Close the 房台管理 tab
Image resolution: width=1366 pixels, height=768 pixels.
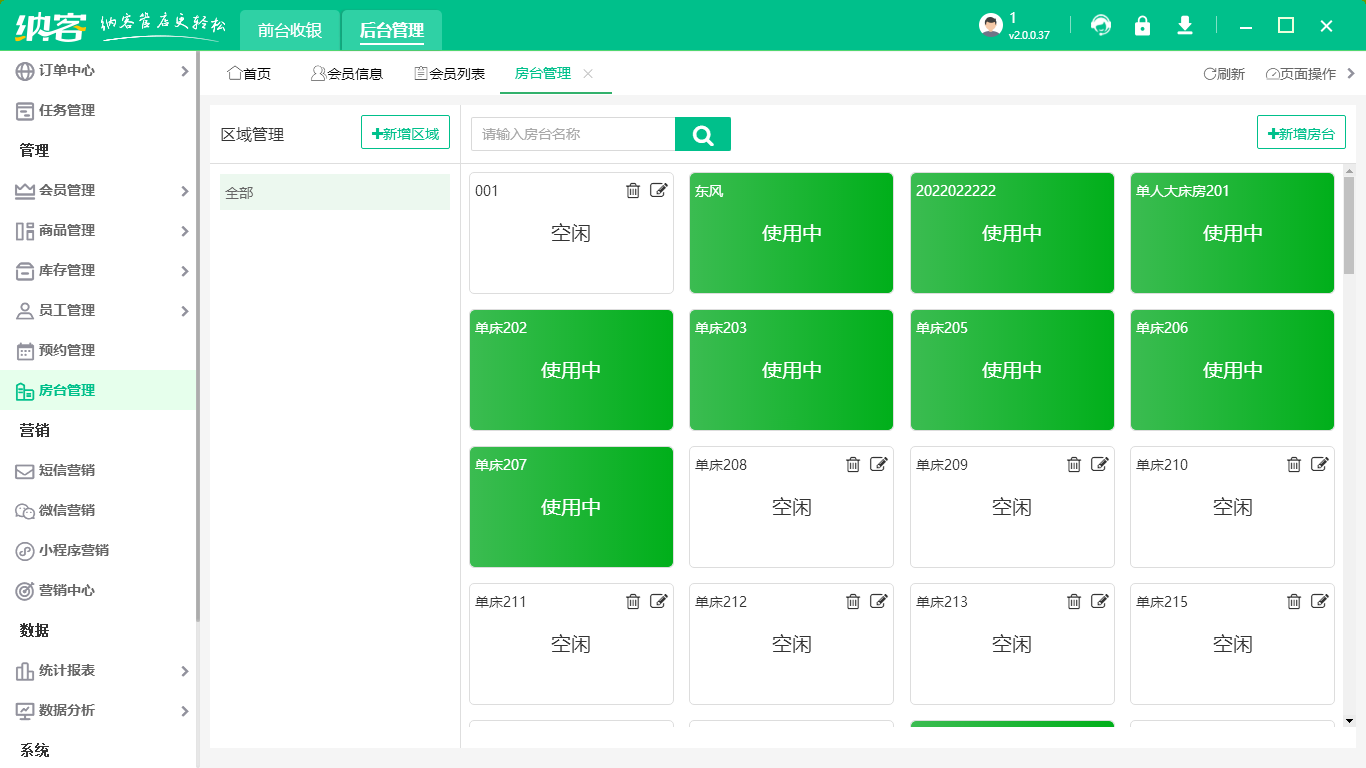588,74
